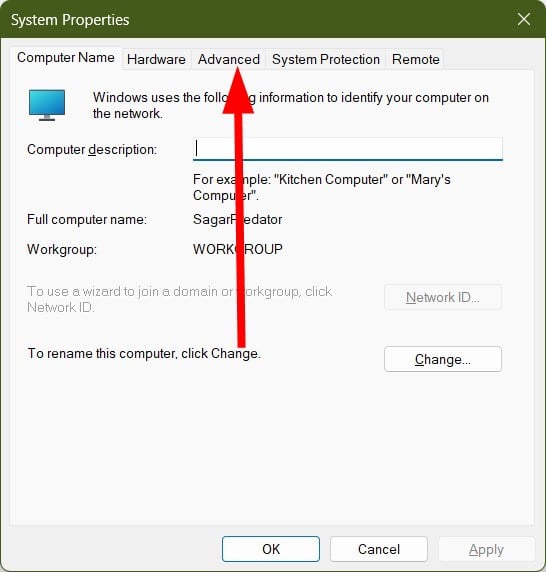This screenshot has width=546, height=572.
Task: Switch to the Advanced tab
Action: [229, 59]
